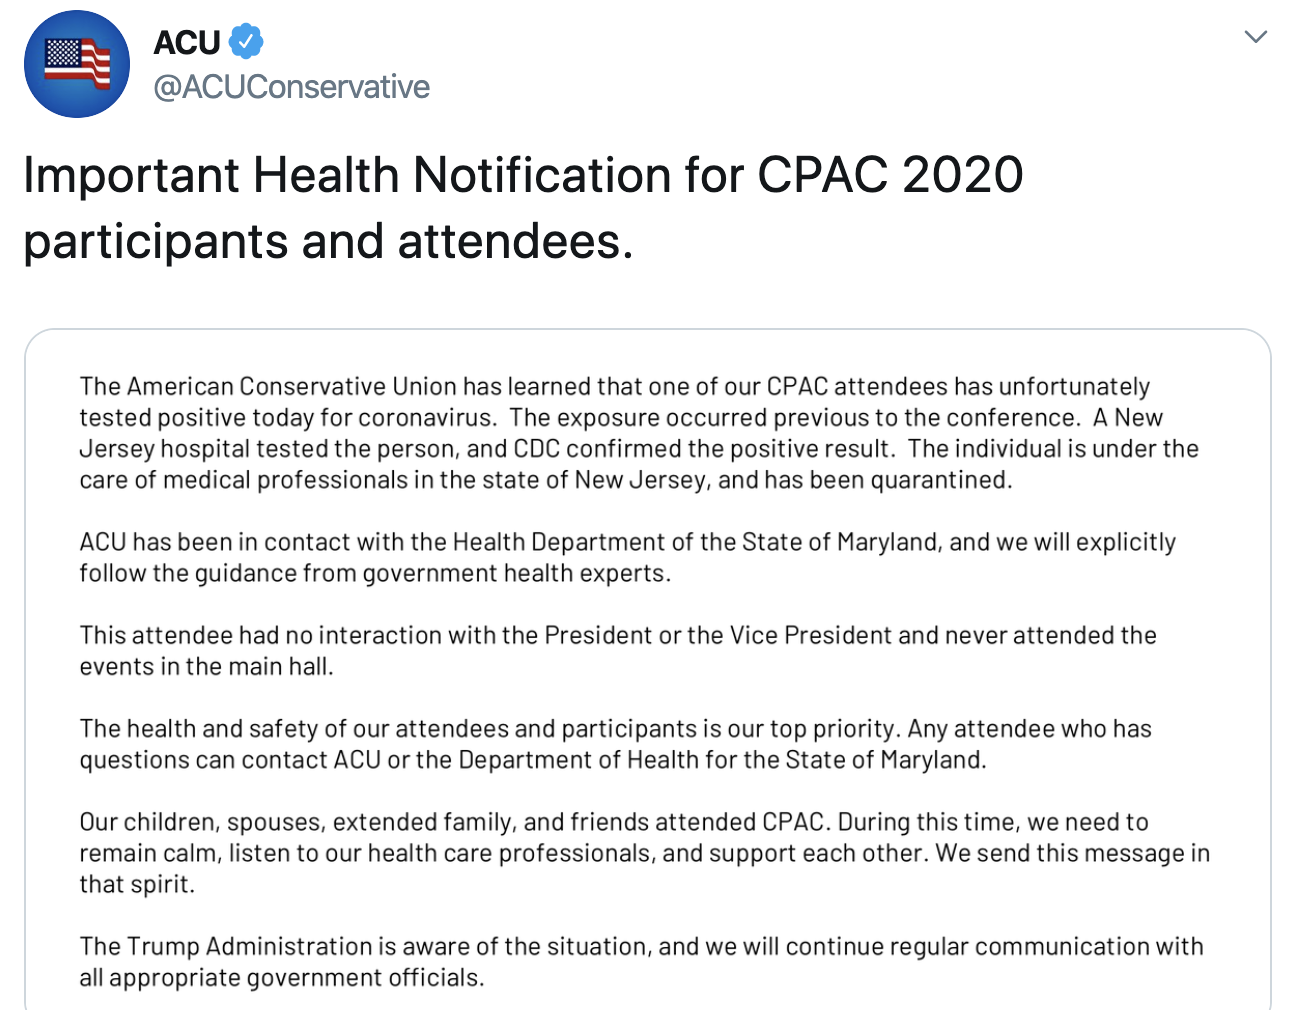Click the blue verified badge
Image resolution: width=1290 pixels, height=1010 pixels.
(246, 42)
